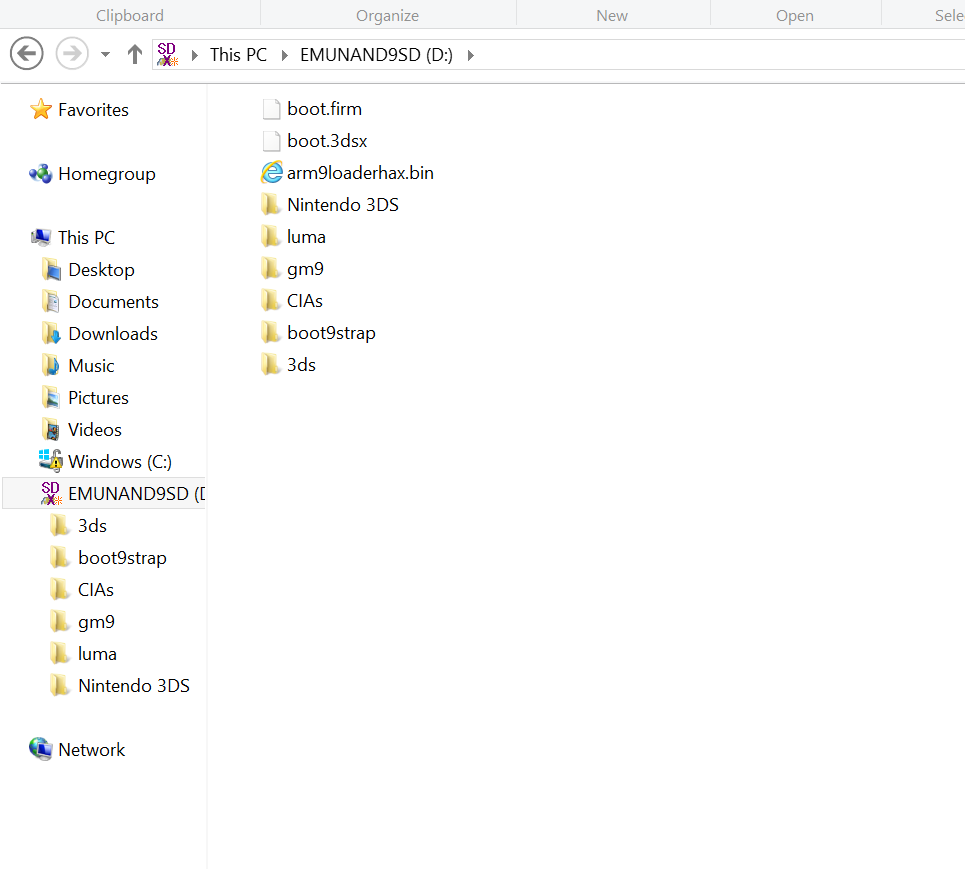This screenshot has height=869, width=965.
Task: Open Videos in the navigation pane
Action: [x=95, y=430]
